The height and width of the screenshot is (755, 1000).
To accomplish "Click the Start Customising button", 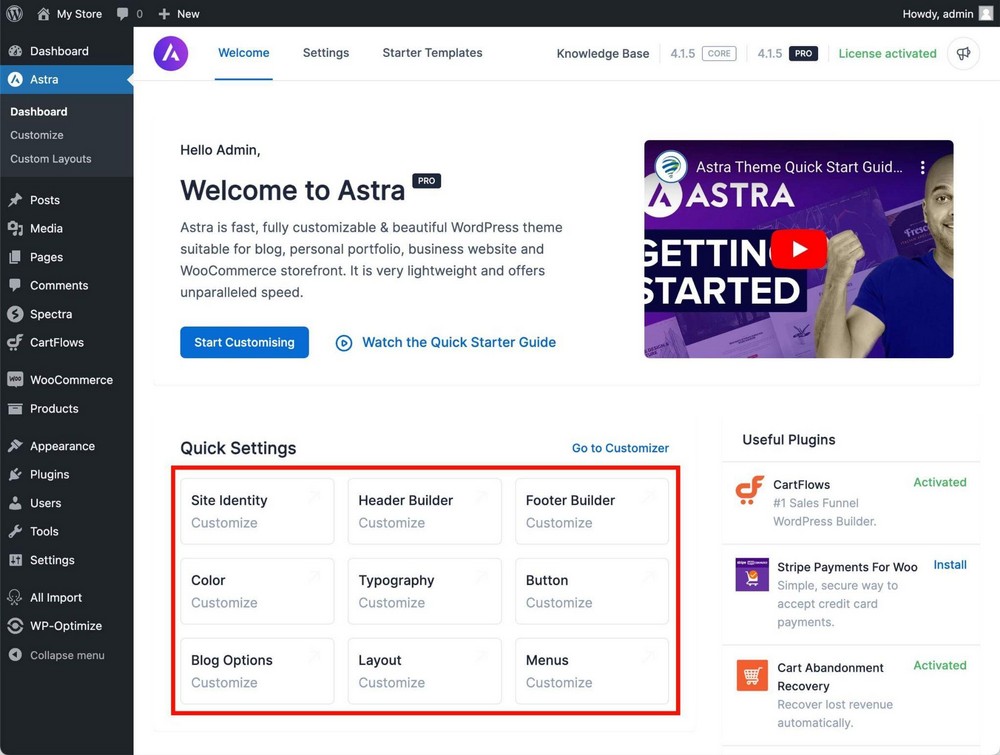I will pos(244,342).
